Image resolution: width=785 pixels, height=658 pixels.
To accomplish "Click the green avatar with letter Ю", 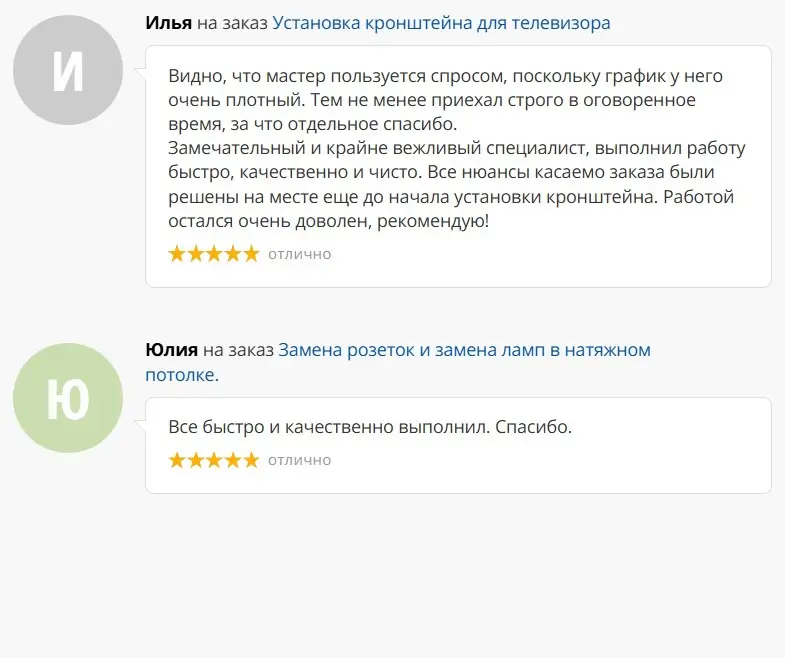I will pyautogui.click(x=68, y=398).
